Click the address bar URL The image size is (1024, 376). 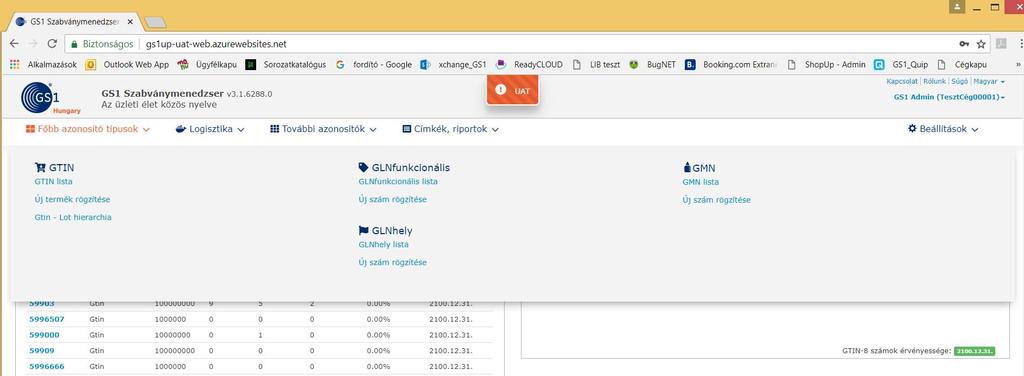(216, 44)
